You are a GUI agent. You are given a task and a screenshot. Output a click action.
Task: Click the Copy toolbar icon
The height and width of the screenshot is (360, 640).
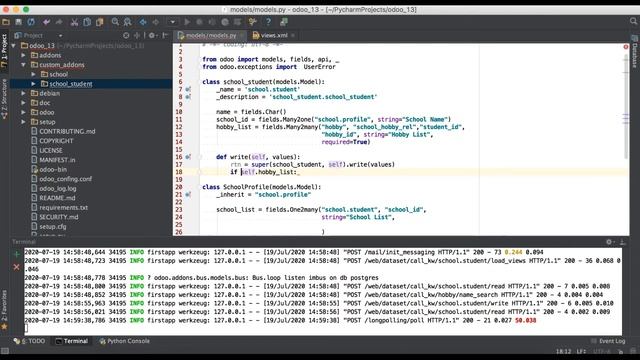(87, 22)
